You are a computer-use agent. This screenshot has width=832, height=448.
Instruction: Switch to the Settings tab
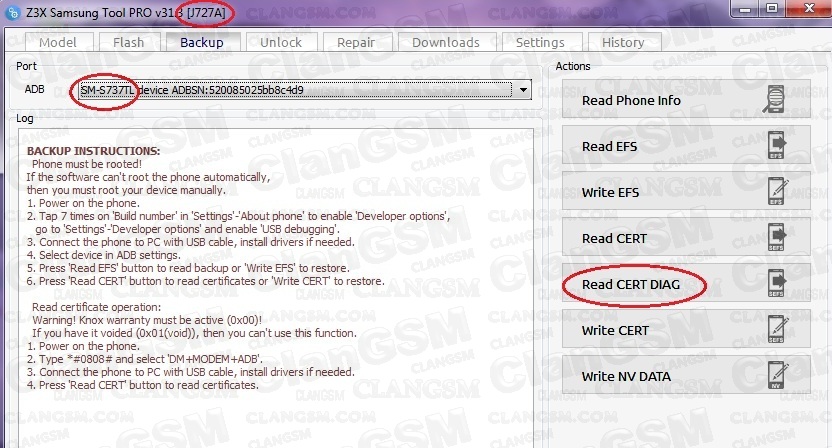pos(541,42)
